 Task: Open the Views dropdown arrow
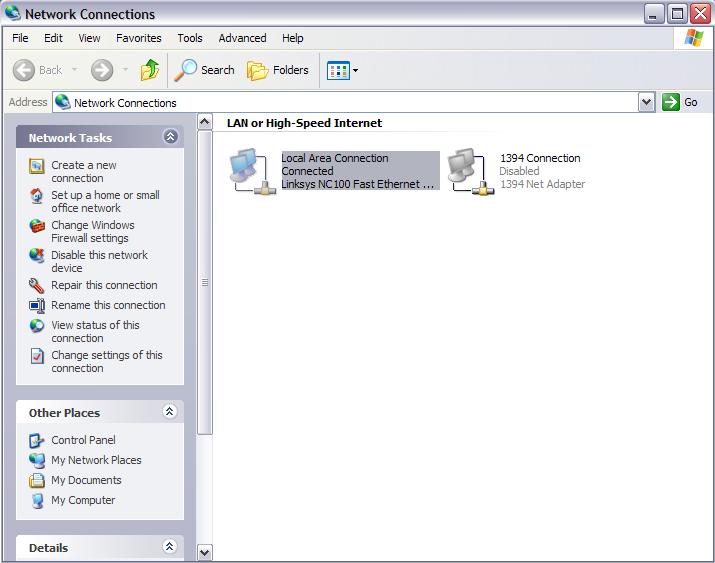point(356,70)
